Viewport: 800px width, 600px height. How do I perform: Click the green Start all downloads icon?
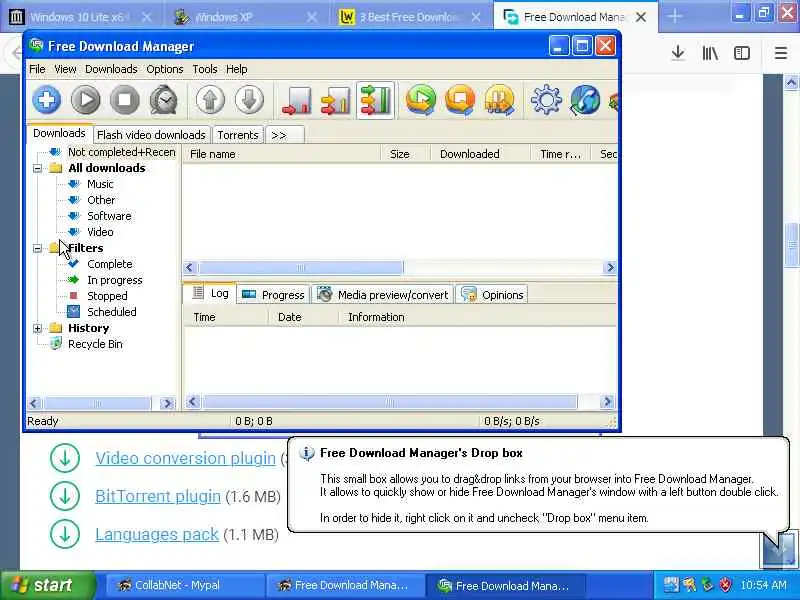tap(421, 99)
